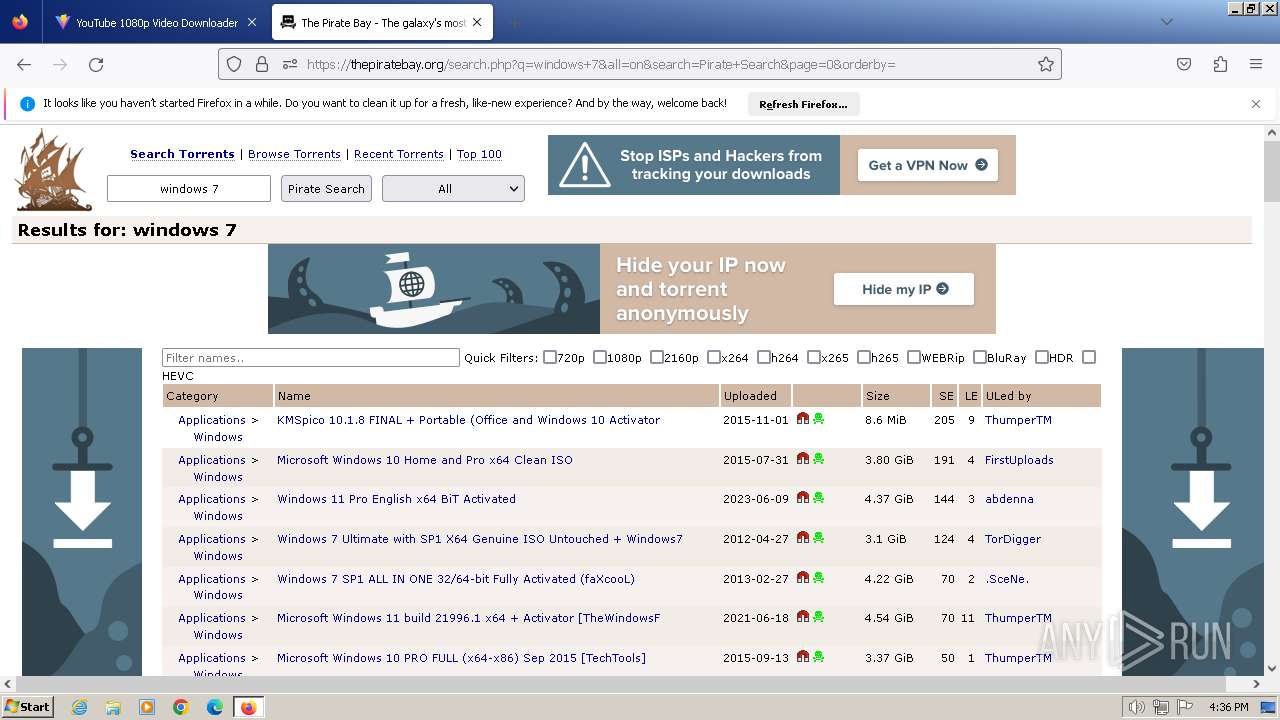Open the list all tabs dropdown
The image size is (1280, 720).
click(1167, 22)
